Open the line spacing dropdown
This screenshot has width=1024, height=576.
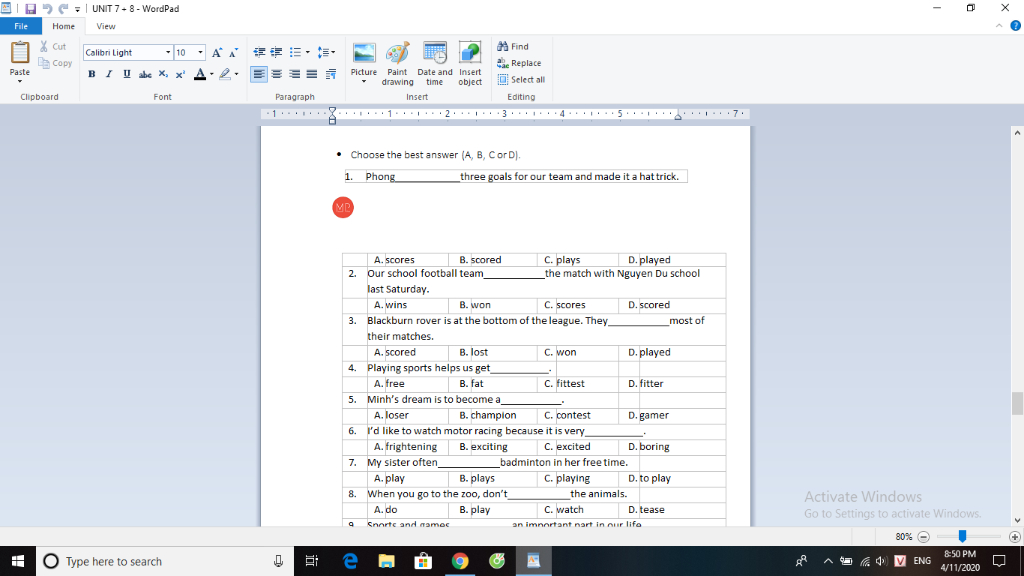(x=326, y=52)
